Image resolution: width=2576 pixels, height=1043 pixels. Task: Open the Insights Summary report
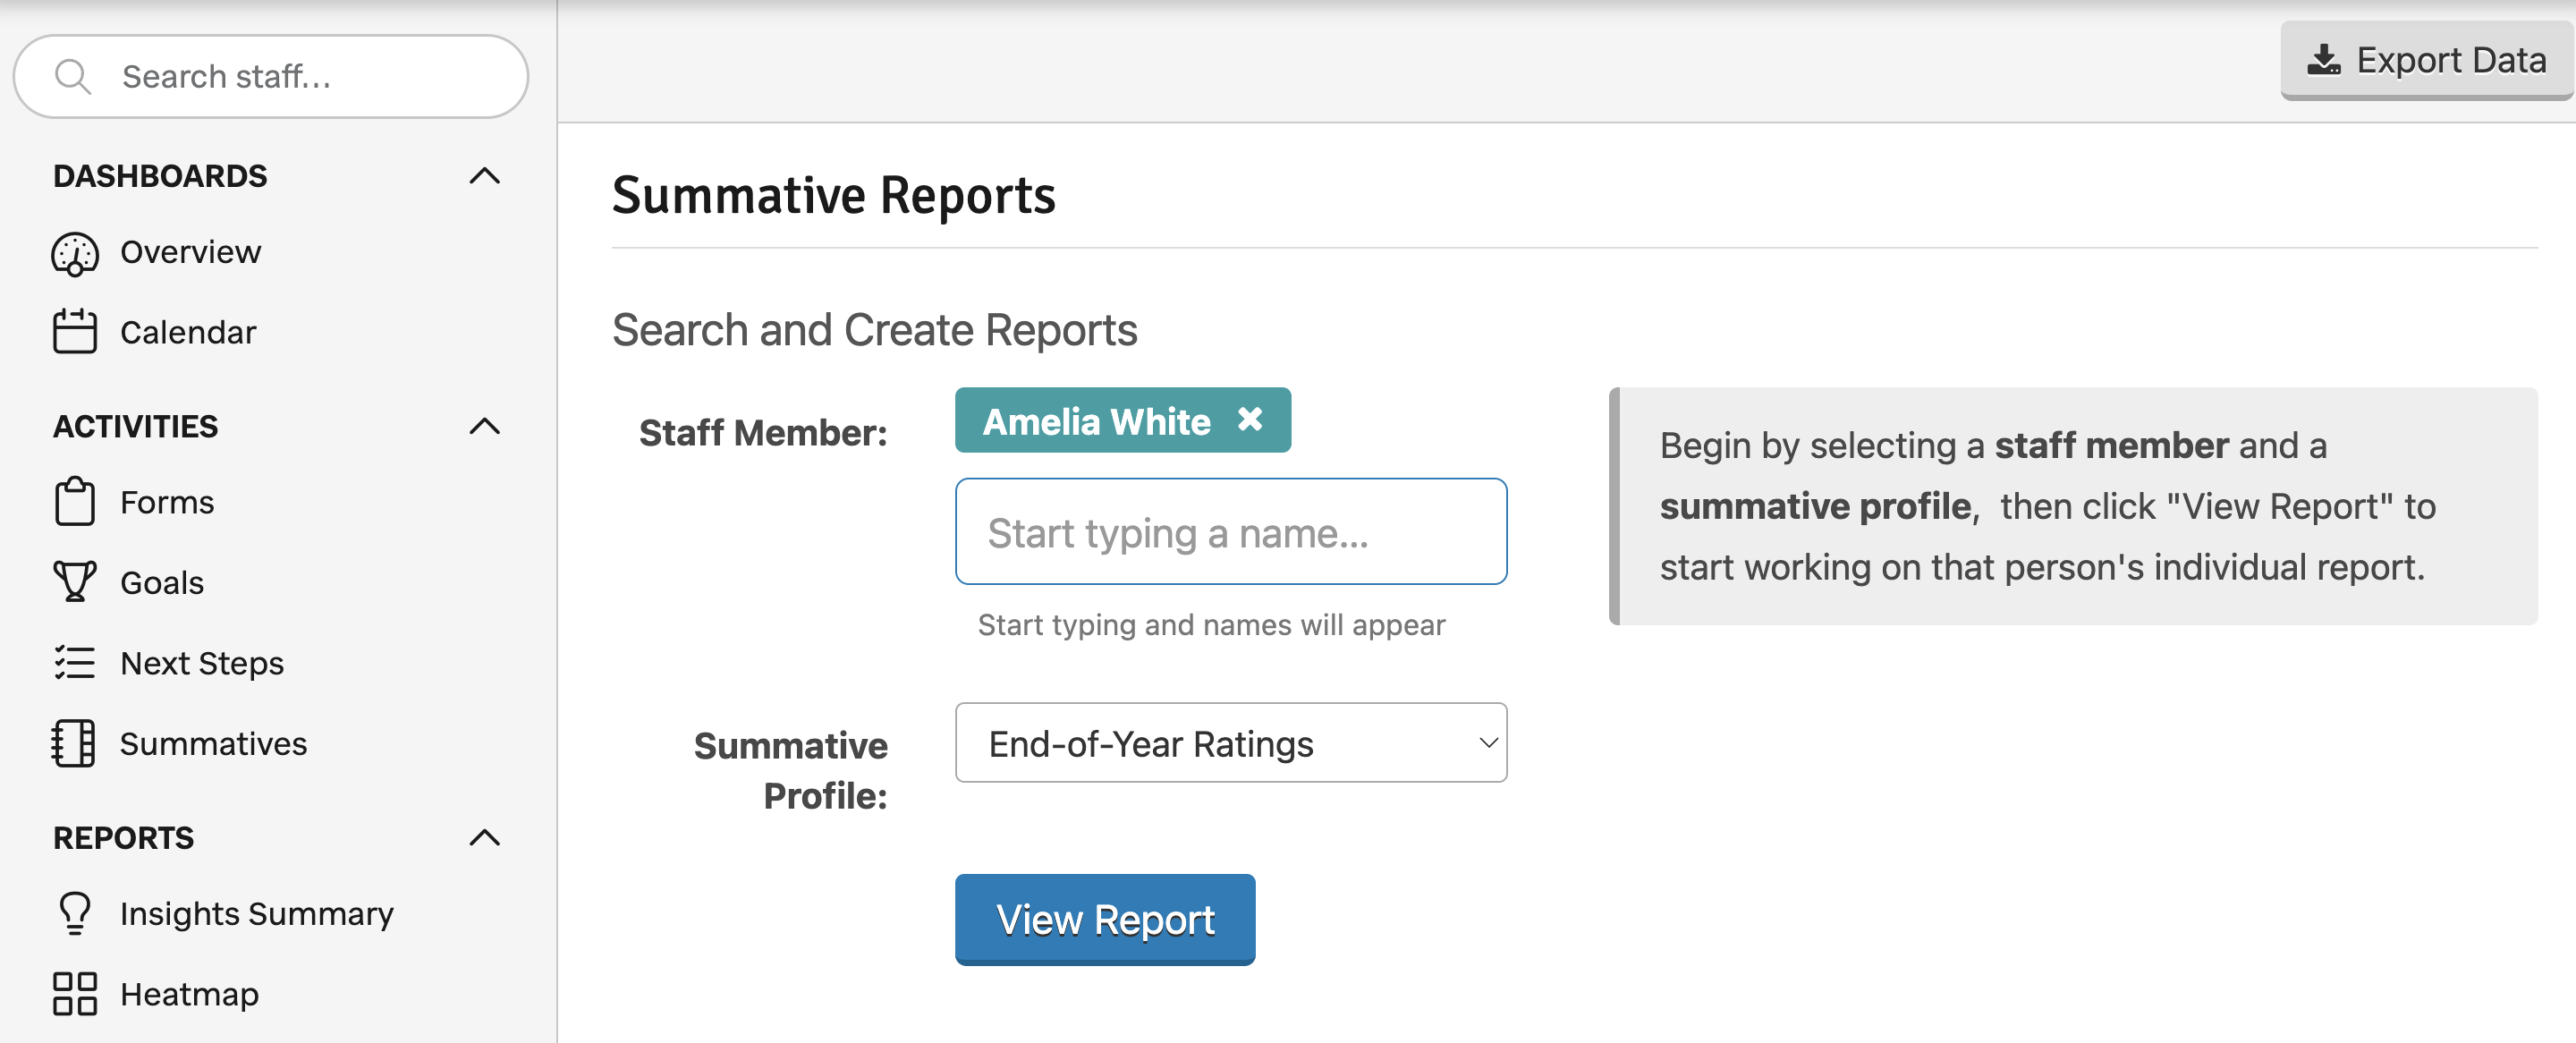tap(256, 914)
